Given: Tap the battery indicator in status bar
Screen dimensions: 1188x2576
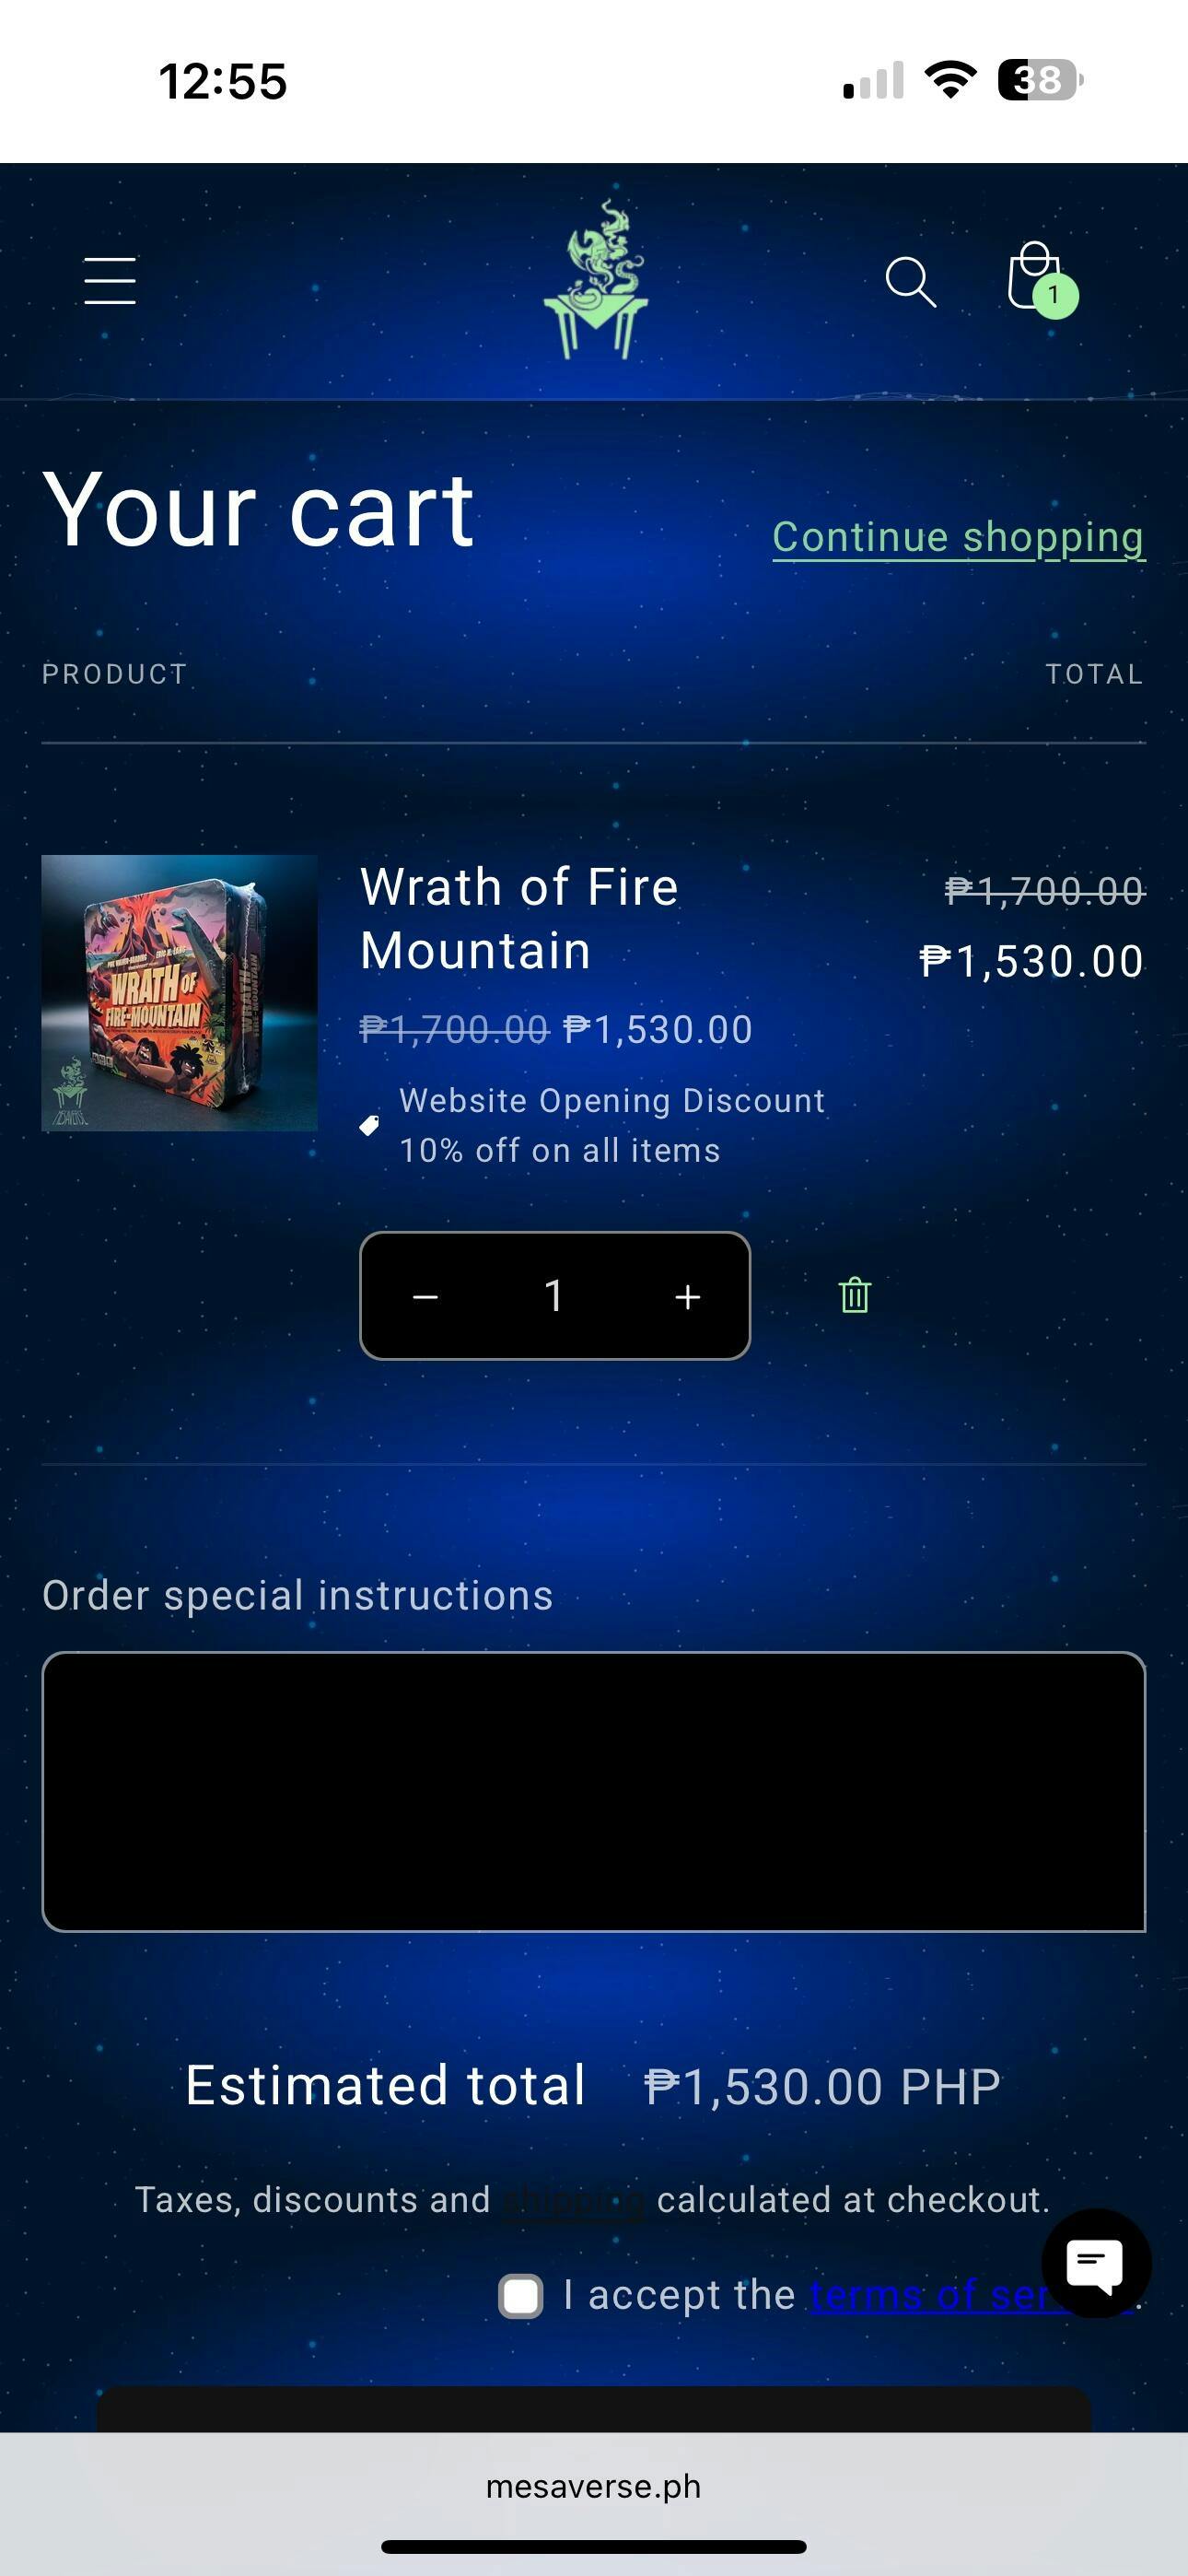Looking at the screenshot, I should pos(1040,80).
